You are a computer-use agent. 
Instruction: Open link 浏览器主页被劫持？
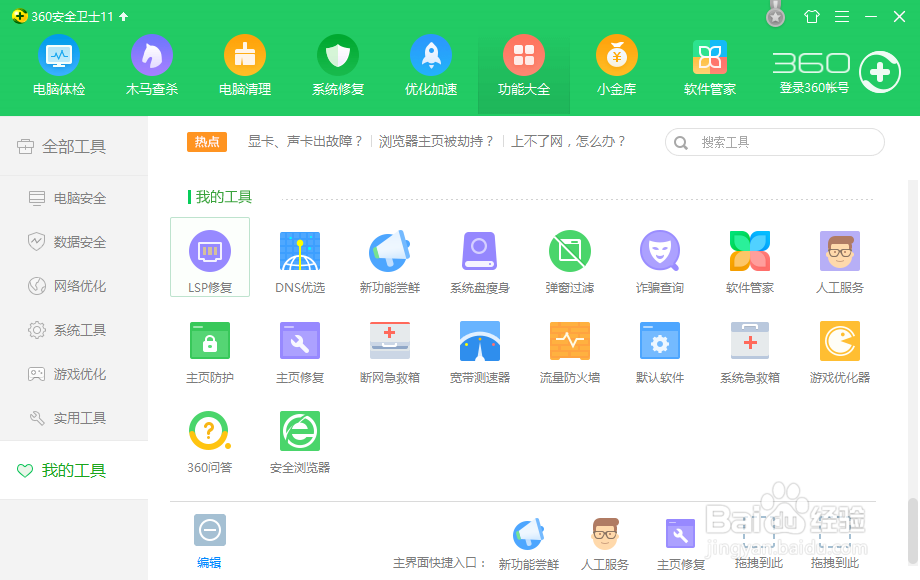pos(437,141)
